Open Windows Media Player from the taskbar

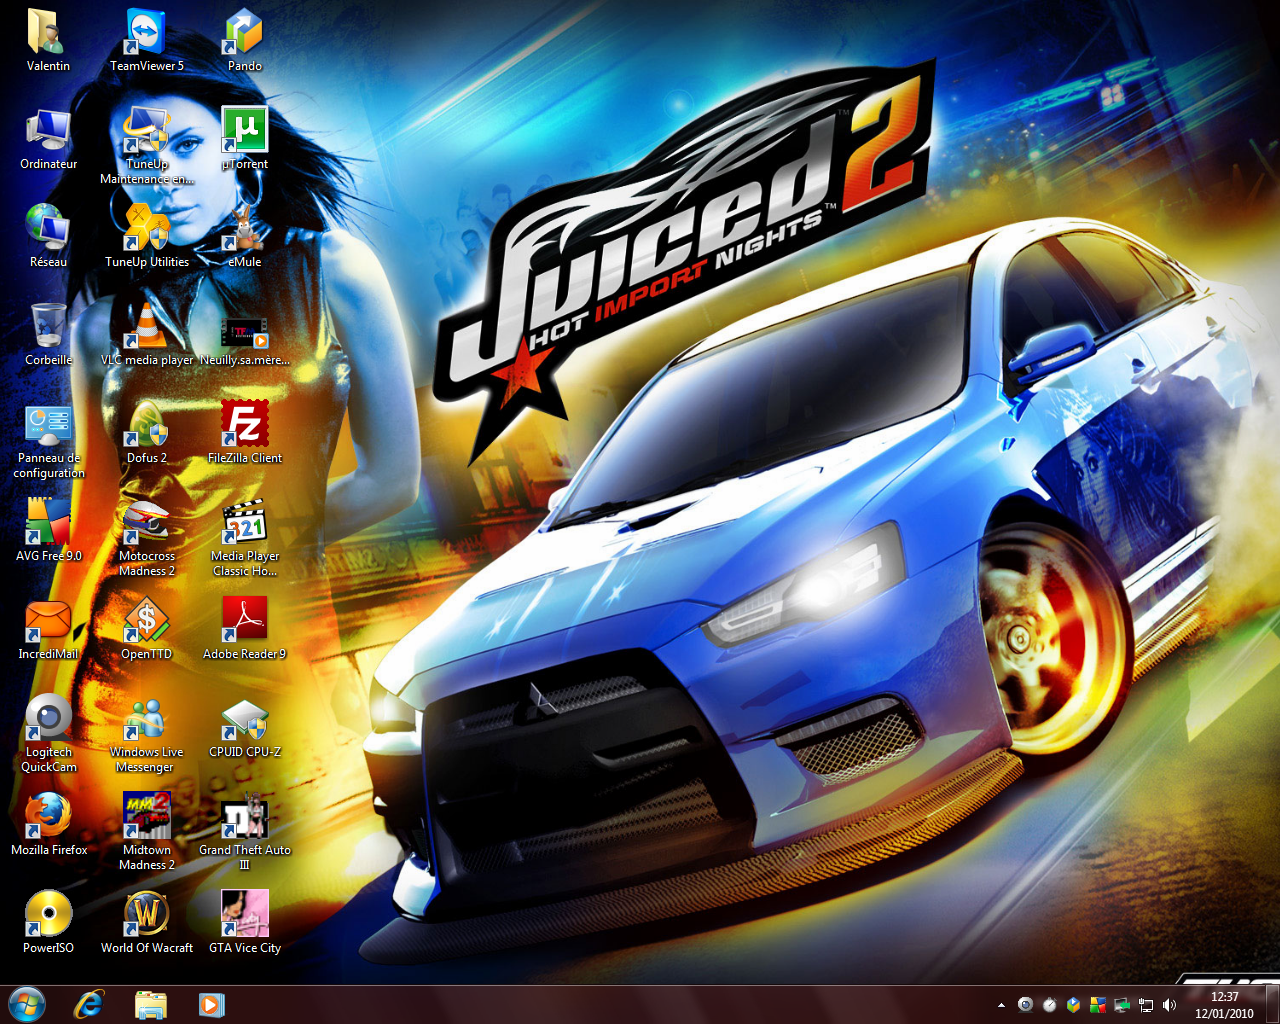click(x=212, y=1004)
